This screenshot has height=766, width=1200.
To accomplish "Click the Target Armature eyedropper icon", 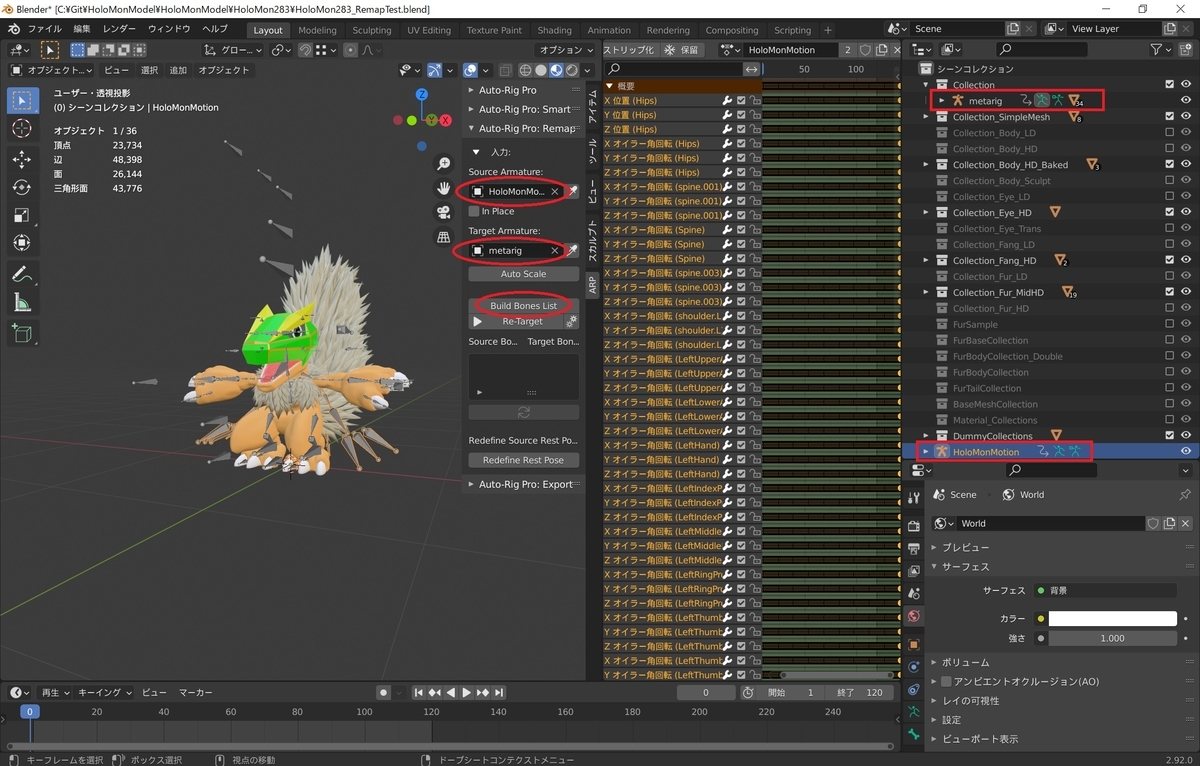I will pos(573,251).
